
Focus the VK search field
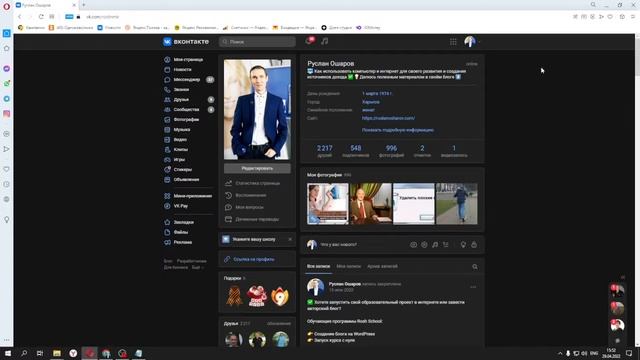click(x=257, y=42)
